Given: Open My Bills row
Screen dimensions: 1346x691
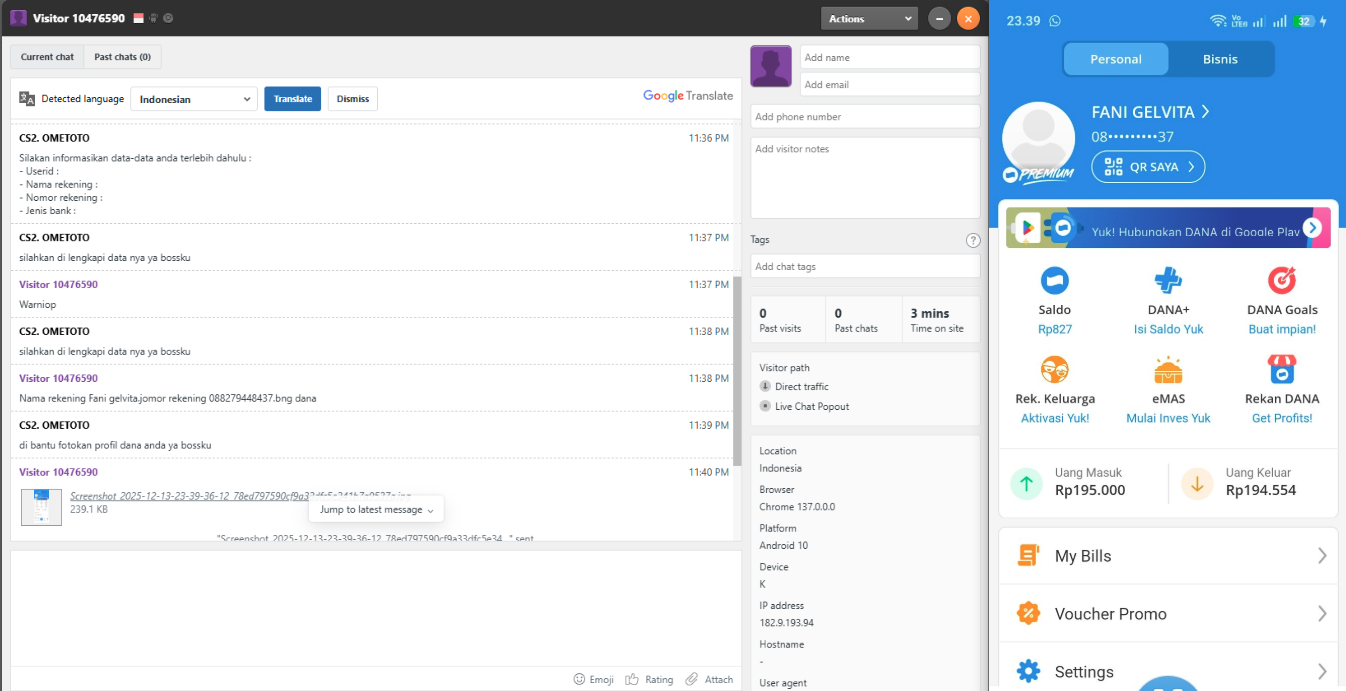Looking at the screenshot, I should point(1168,556).
